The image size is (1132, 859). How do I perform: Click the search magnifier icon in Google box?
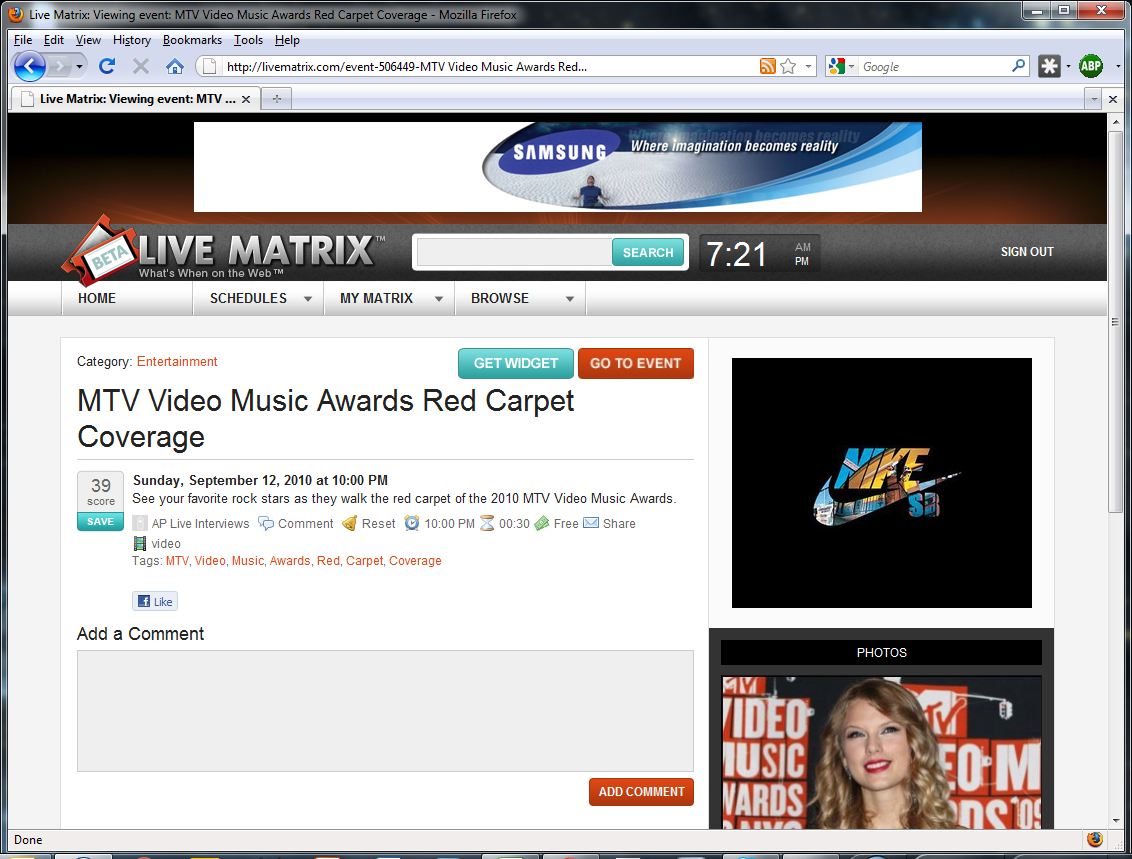(1018, 66)
